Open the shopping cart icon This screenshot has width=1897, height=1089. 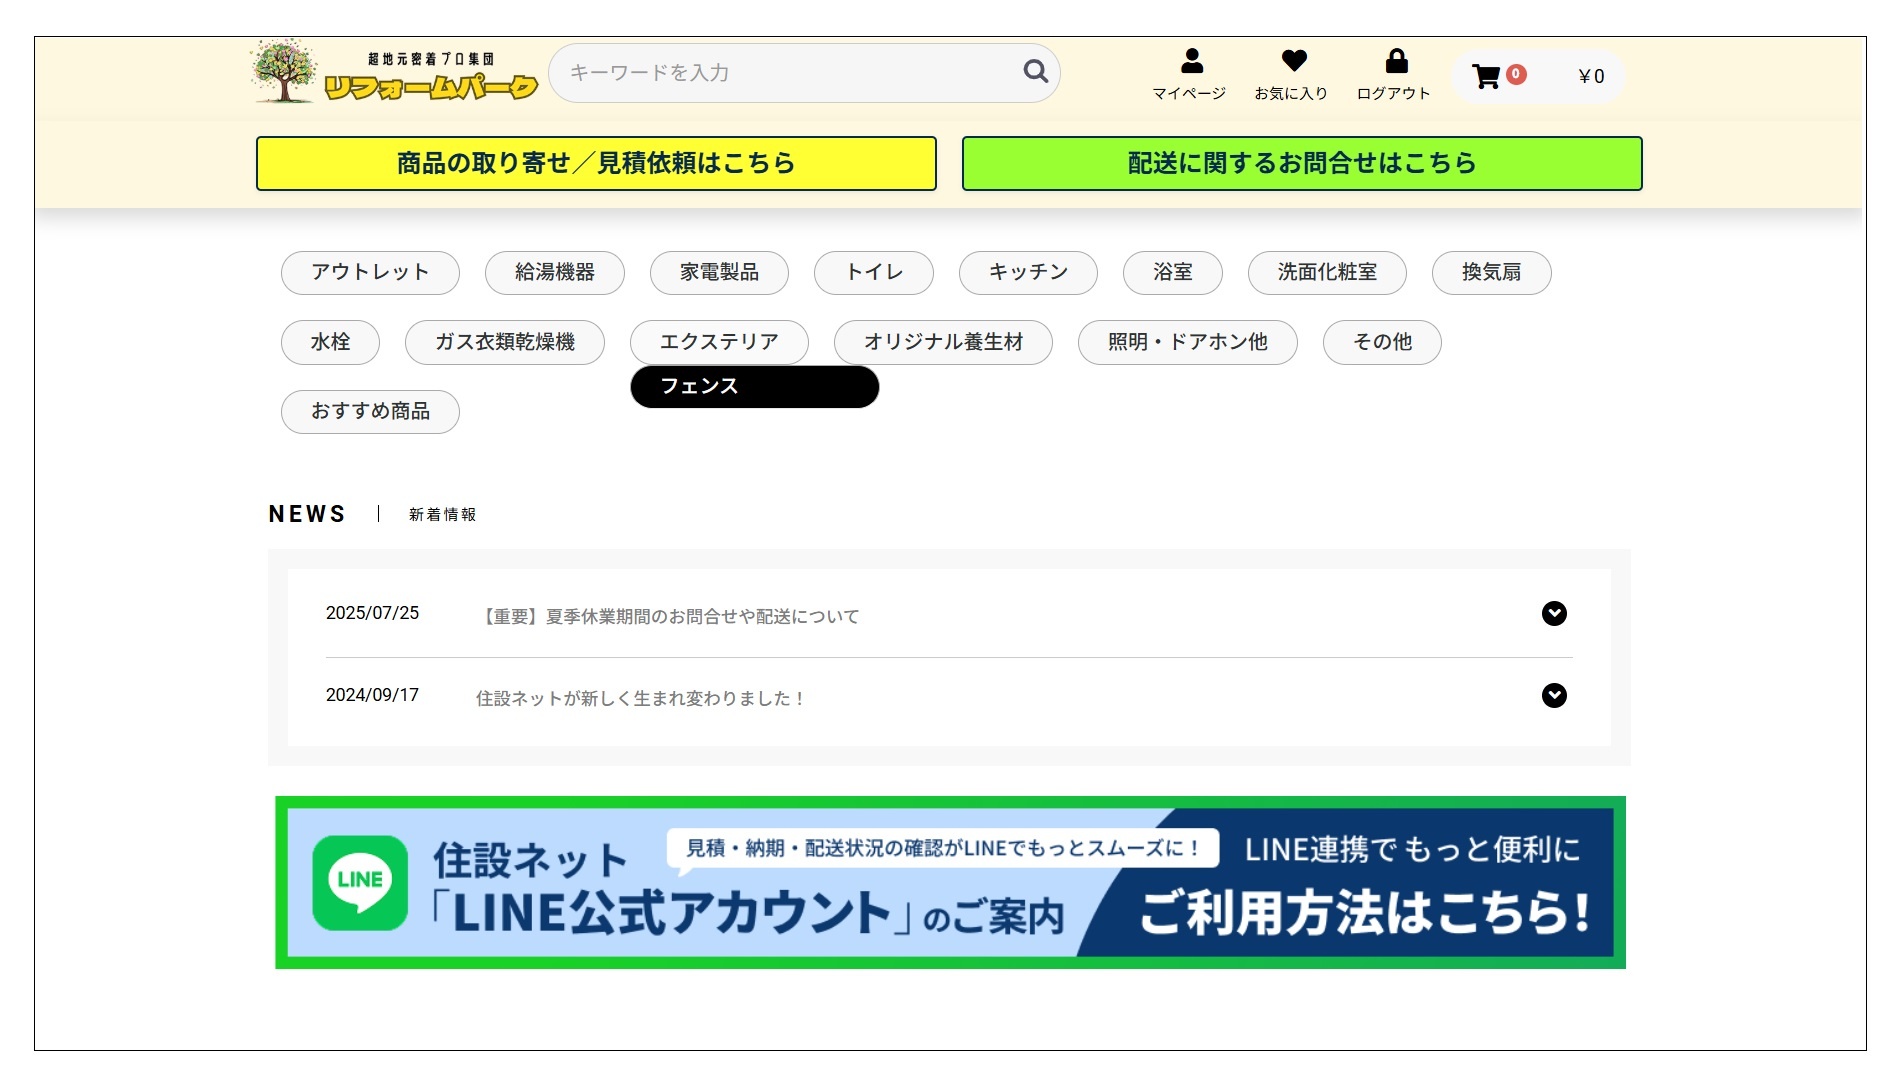pyautogui.click(x=1487, y=76)
